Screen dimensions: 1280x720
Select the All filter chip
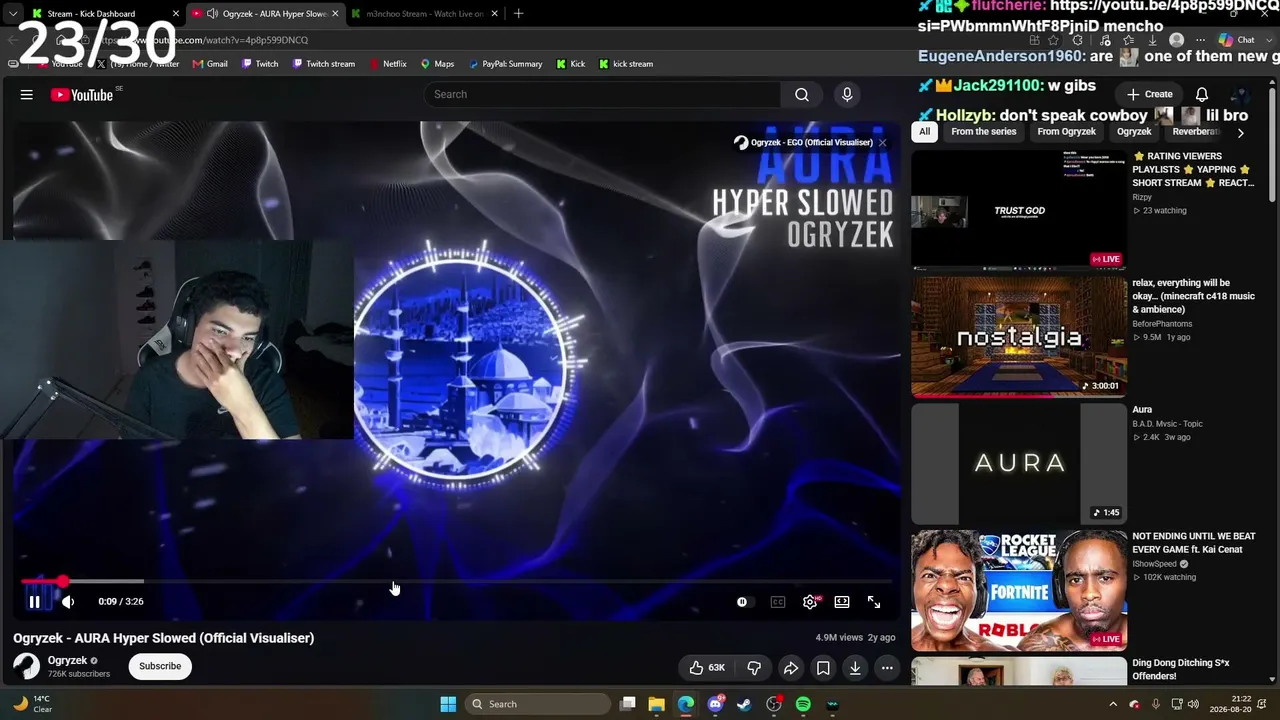pos(925,132)
